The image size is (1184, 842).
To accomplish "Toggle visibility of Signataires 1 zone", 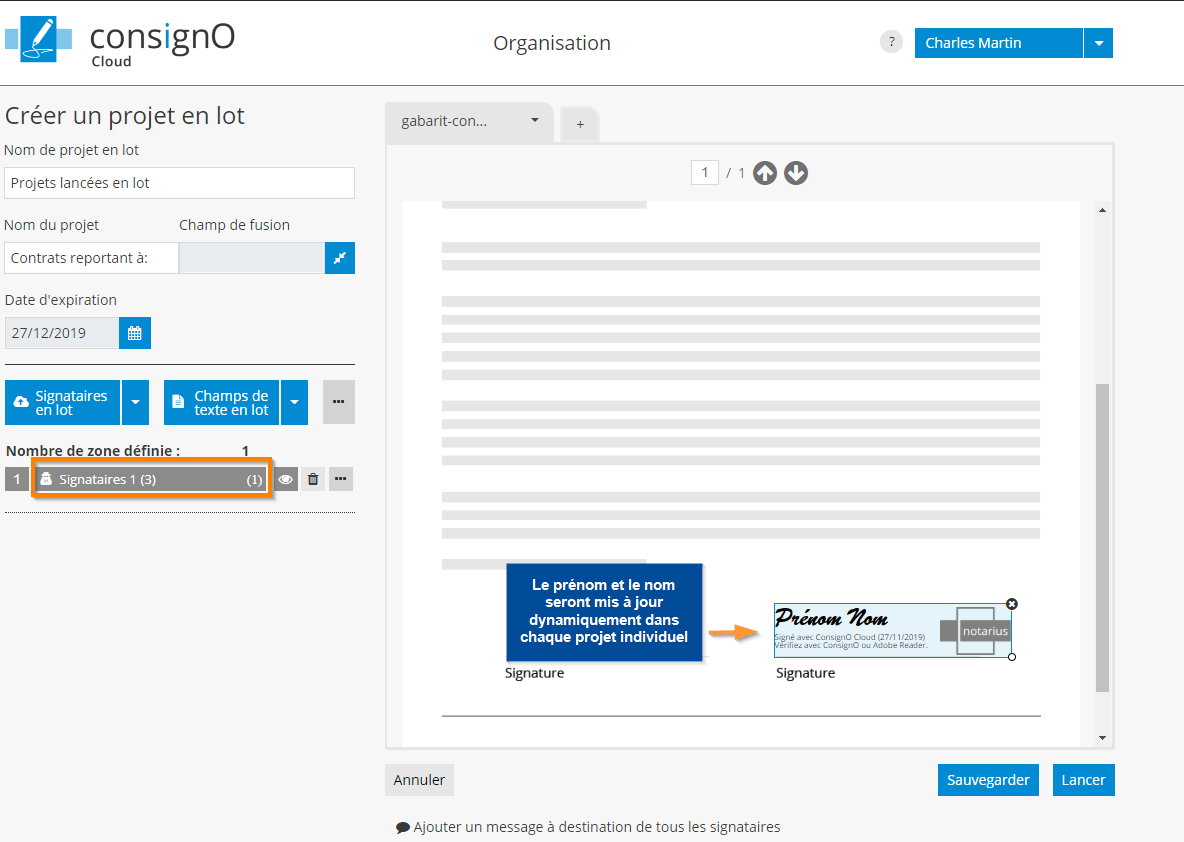I will click(286, 480).
